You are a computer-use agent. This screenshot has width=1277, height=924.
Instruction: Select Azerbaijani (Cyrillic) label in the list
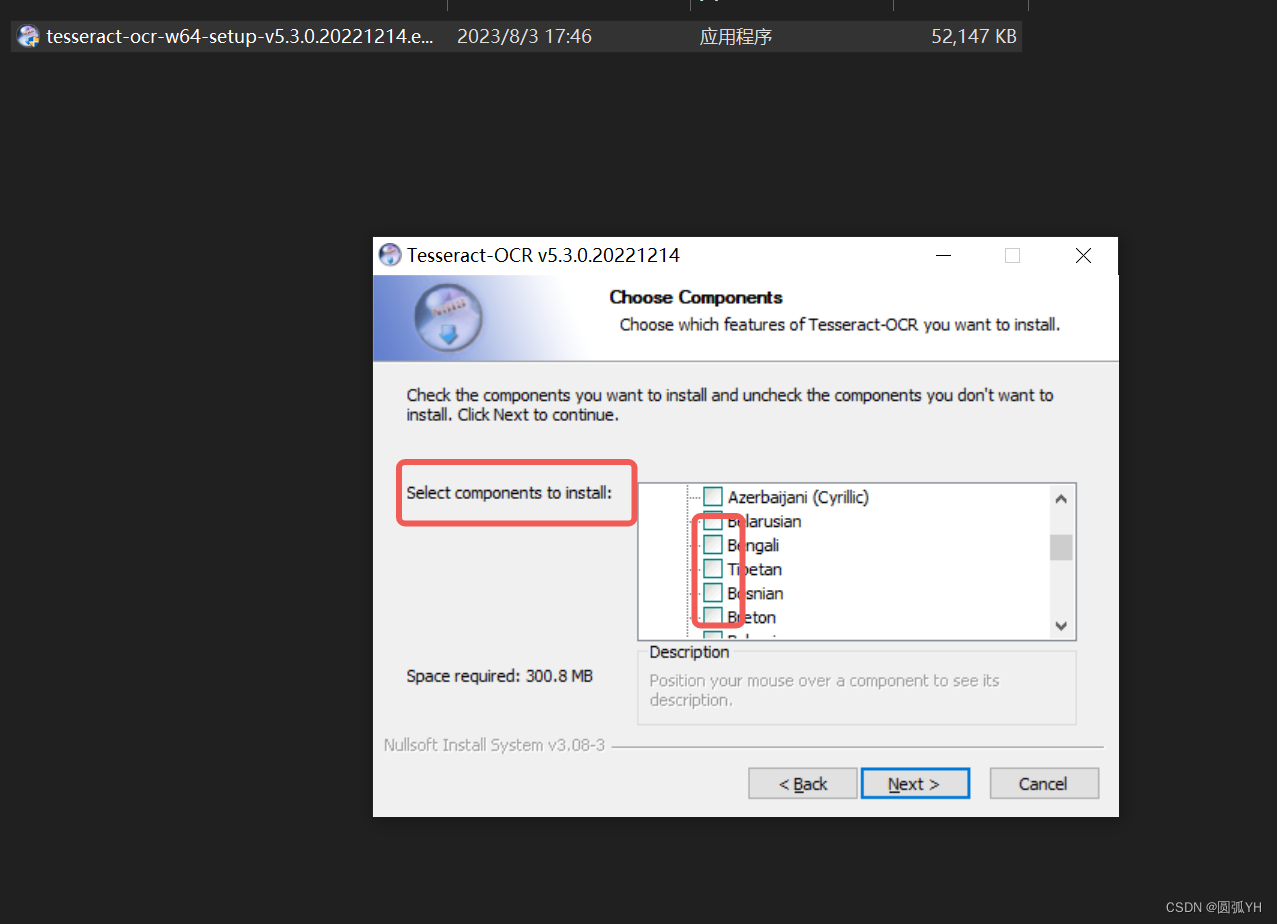(x=798, y=496)
